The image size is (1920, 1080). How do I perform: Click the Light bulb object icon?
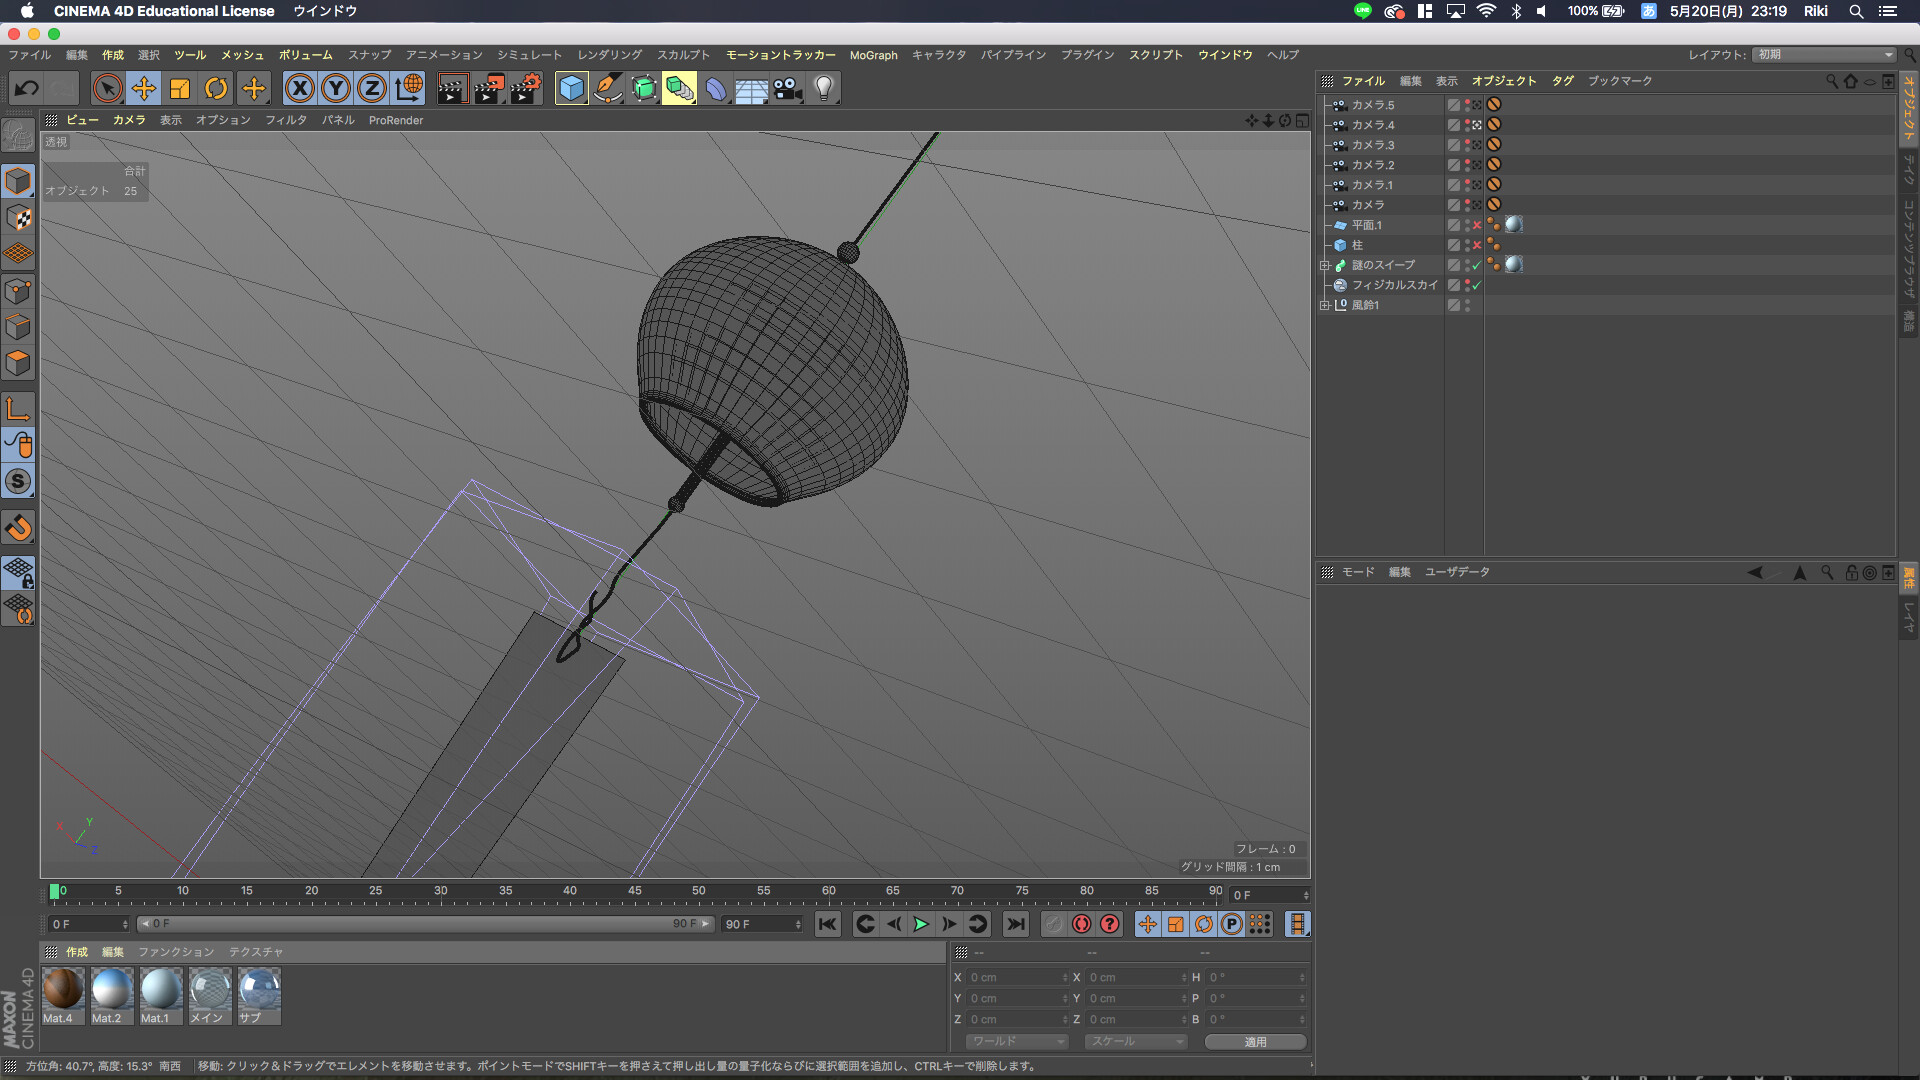[823, 89]
